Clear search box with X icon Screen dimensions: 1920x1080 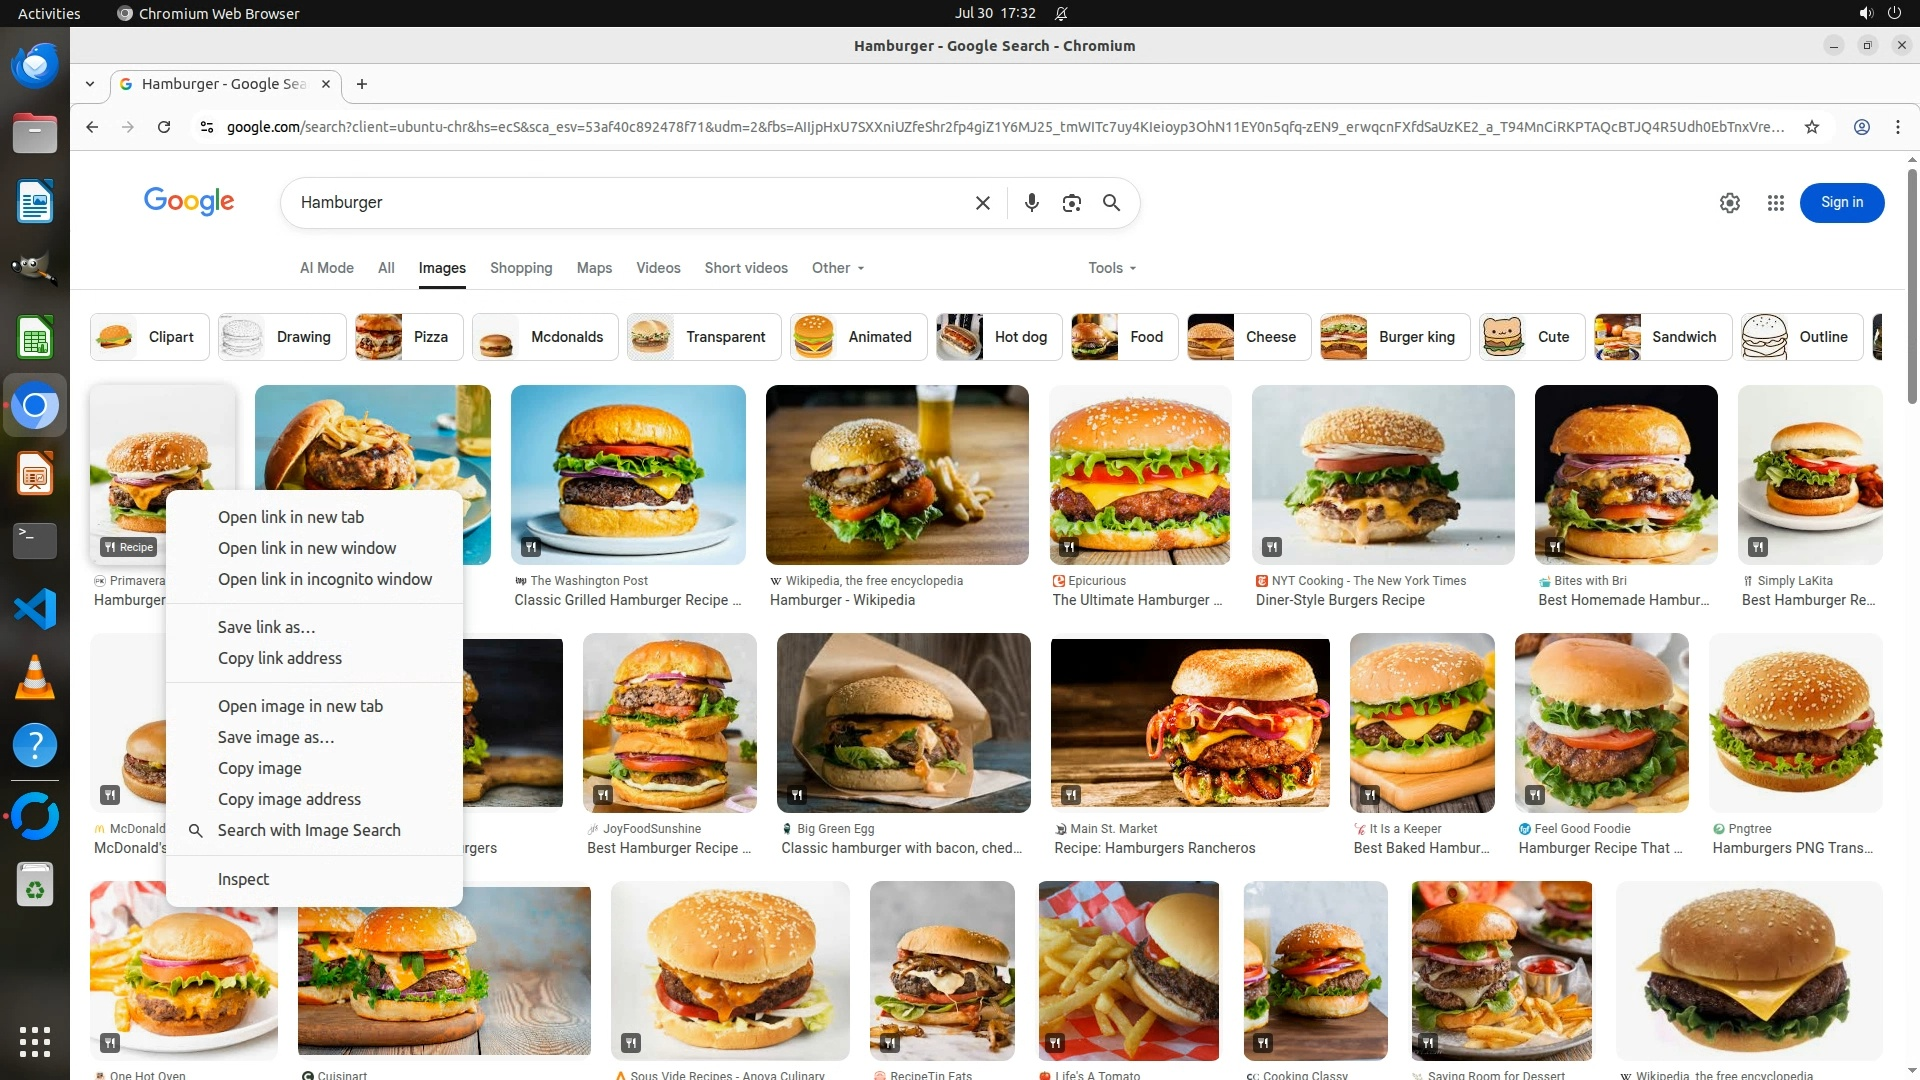(982, 203)
